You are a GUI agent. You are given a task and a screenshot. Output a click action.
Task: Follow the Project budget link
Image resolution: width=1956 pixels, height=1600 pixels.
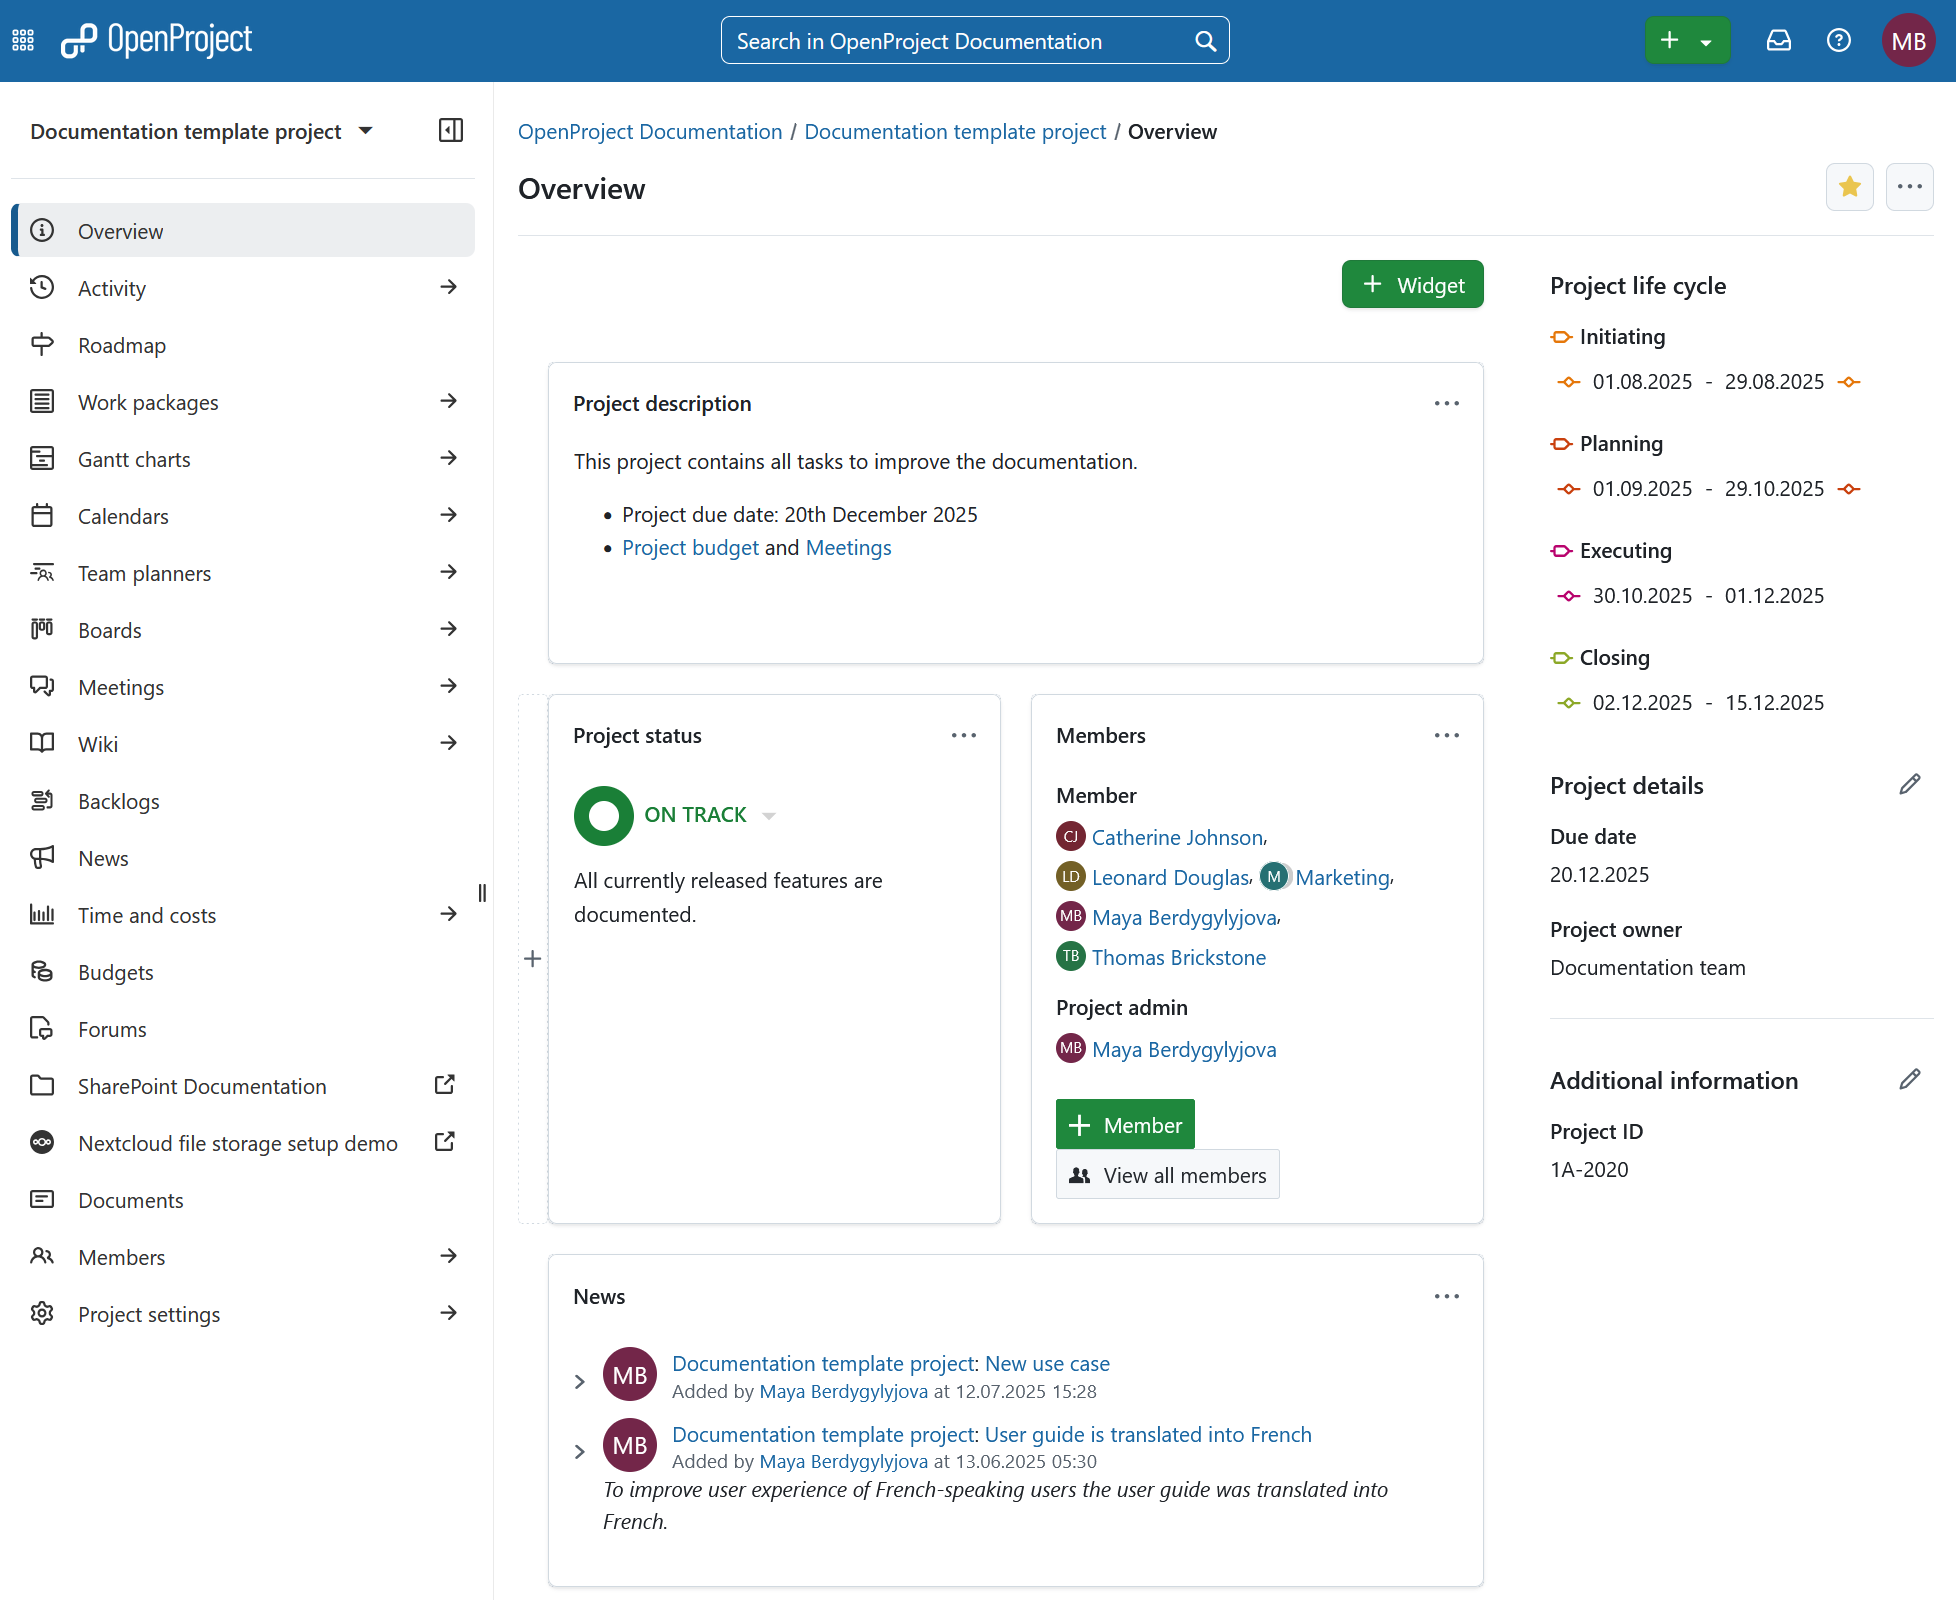[x=690, y=548]
